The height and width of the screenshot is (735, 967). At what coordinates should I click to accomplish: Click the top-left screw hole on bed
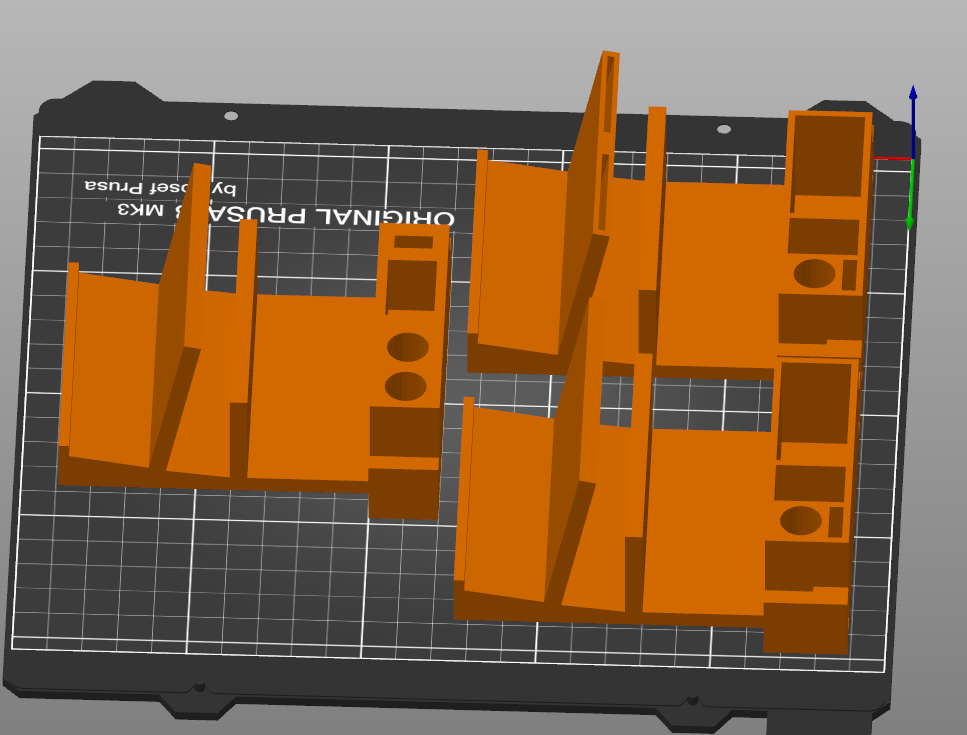pos(231,116)
